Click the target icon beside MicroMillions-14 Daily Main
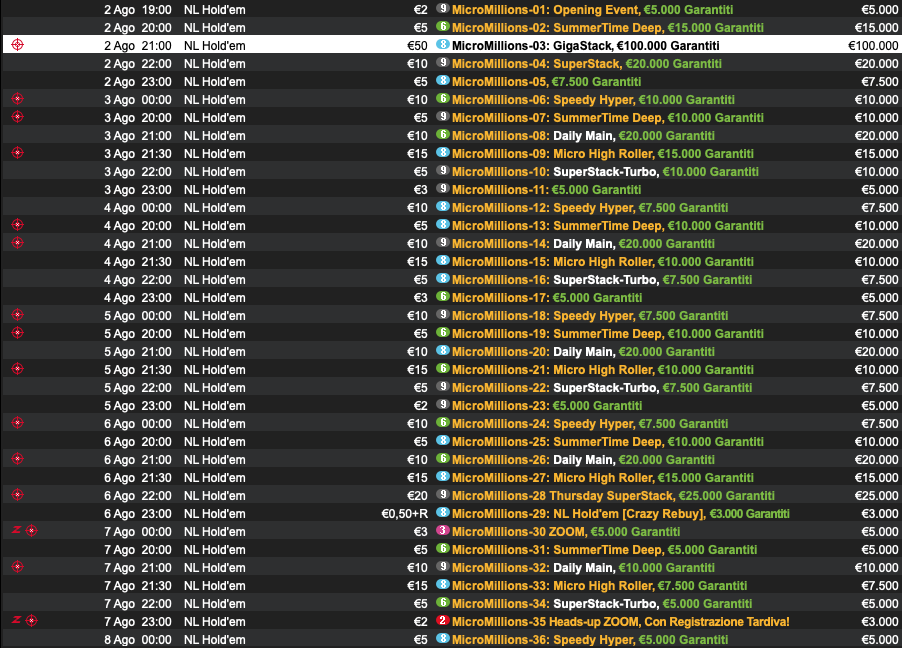This screenshot has height=648, width=902. pyautogui.click(x=18, y=243)
